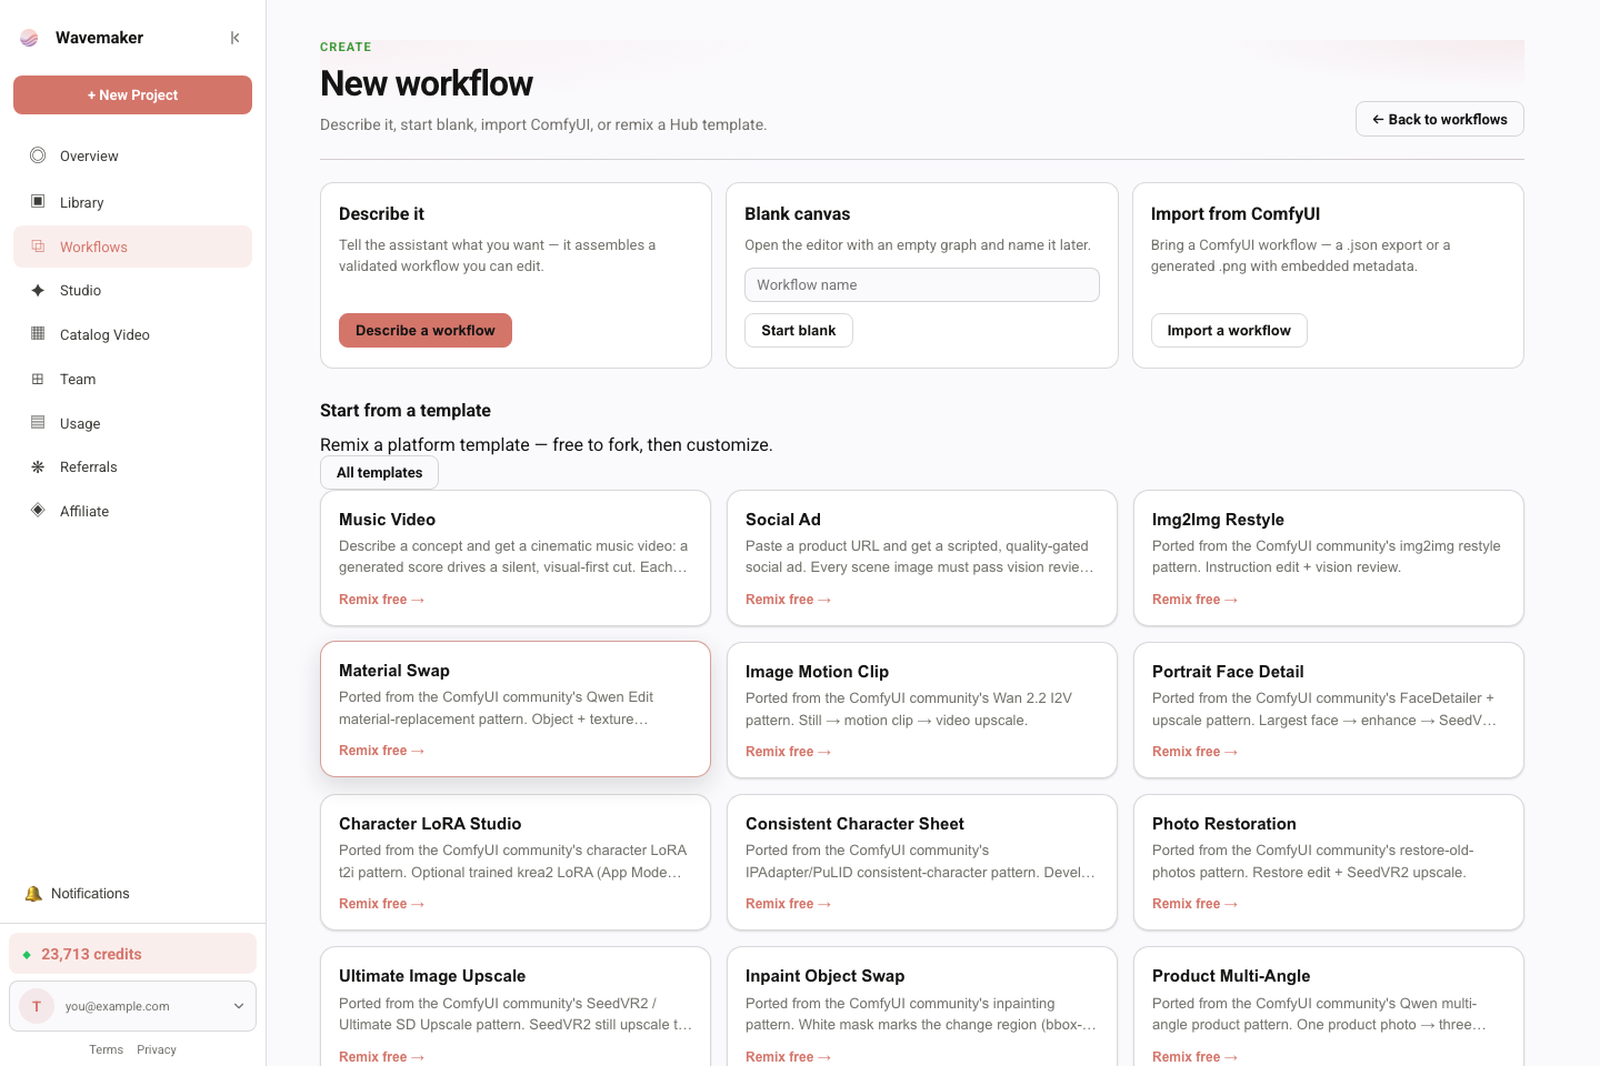Click the Describe a workflow button
Screen dimensions: 1600x1066
tap(425, 330)
